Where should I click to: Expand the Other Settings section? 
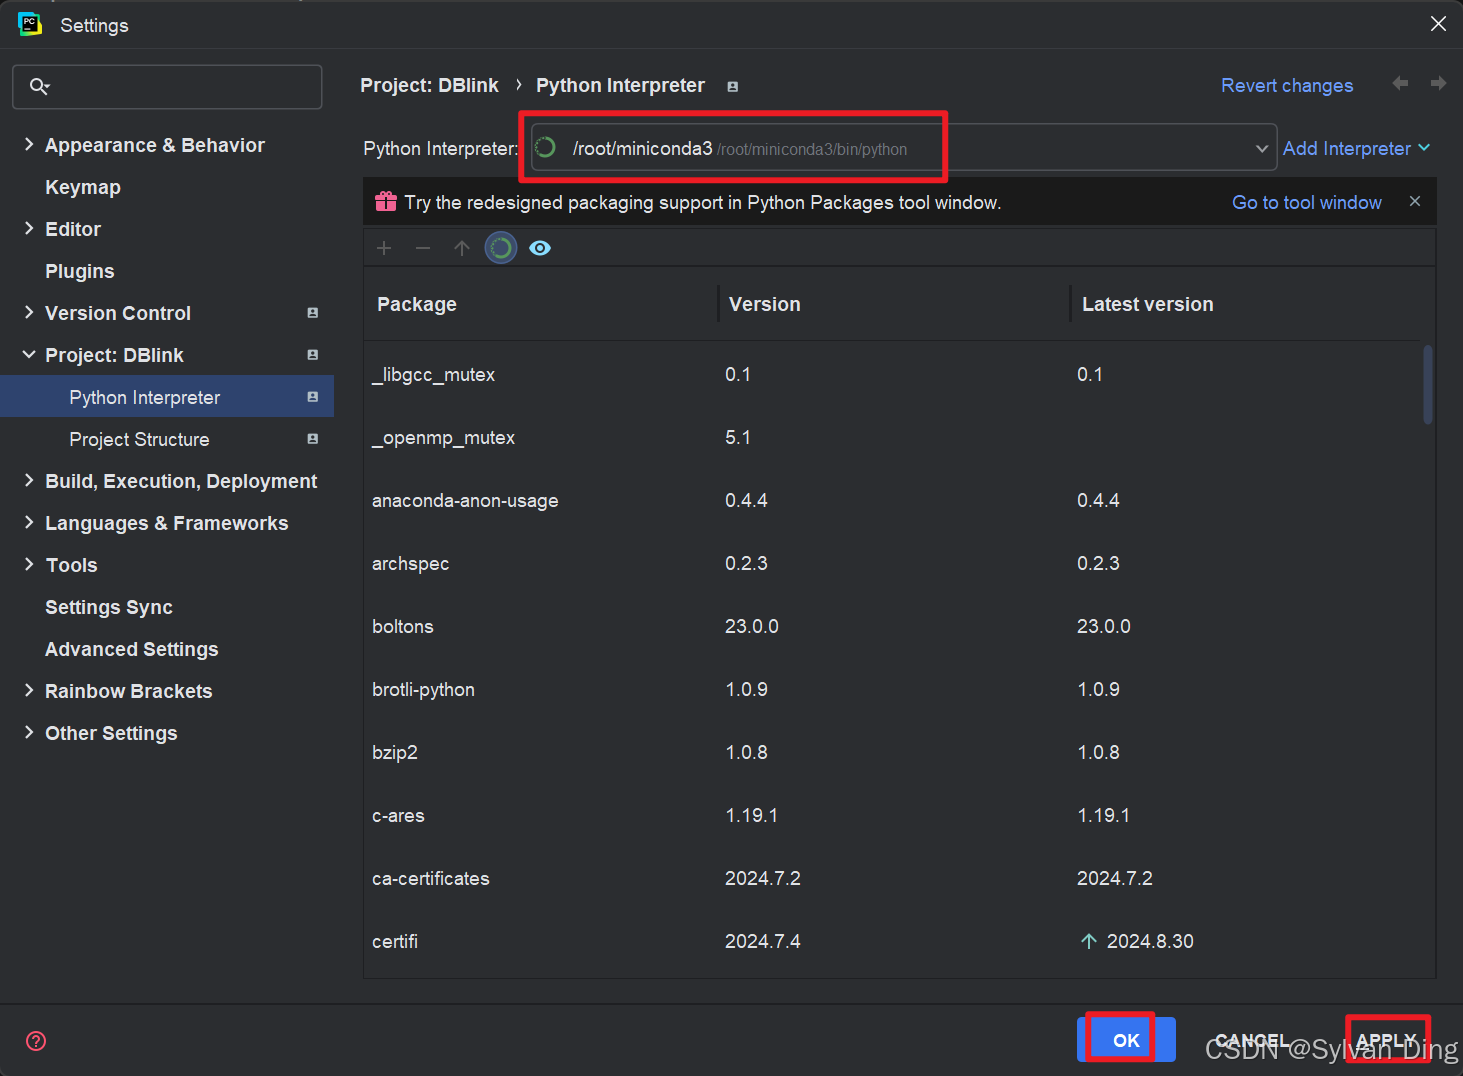pyautogui.click(x=29, y=732)
